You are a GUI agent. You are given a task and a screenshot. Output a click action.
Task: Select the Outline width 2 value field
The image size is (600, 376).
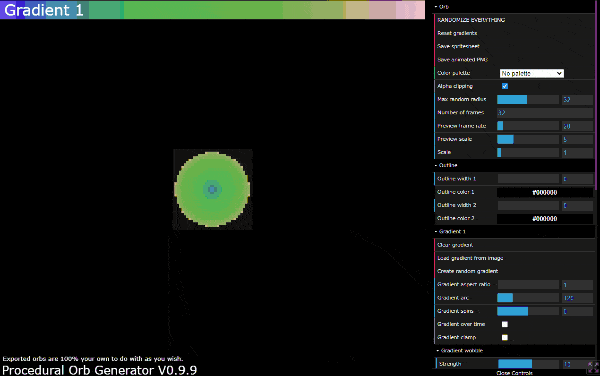pos(577,205)
